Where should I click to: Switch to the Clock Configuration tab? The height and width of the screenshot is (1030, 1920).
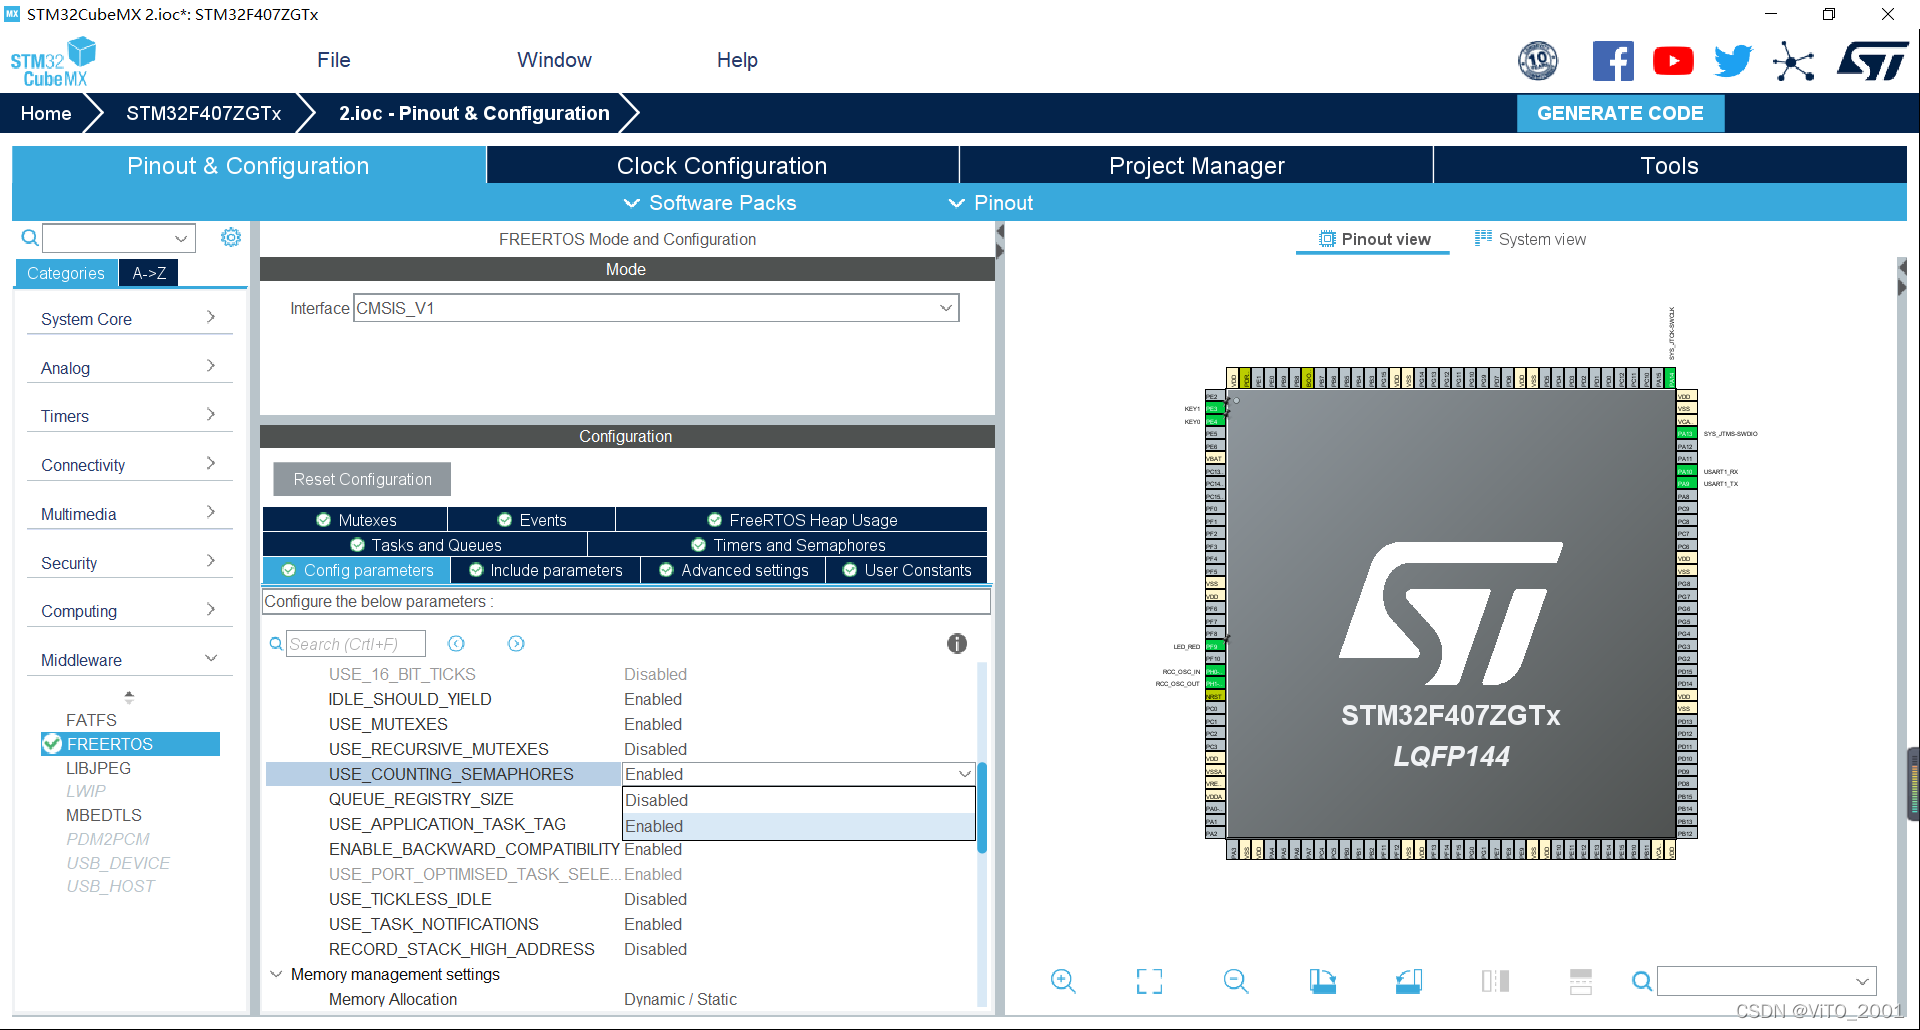[722, 166]
